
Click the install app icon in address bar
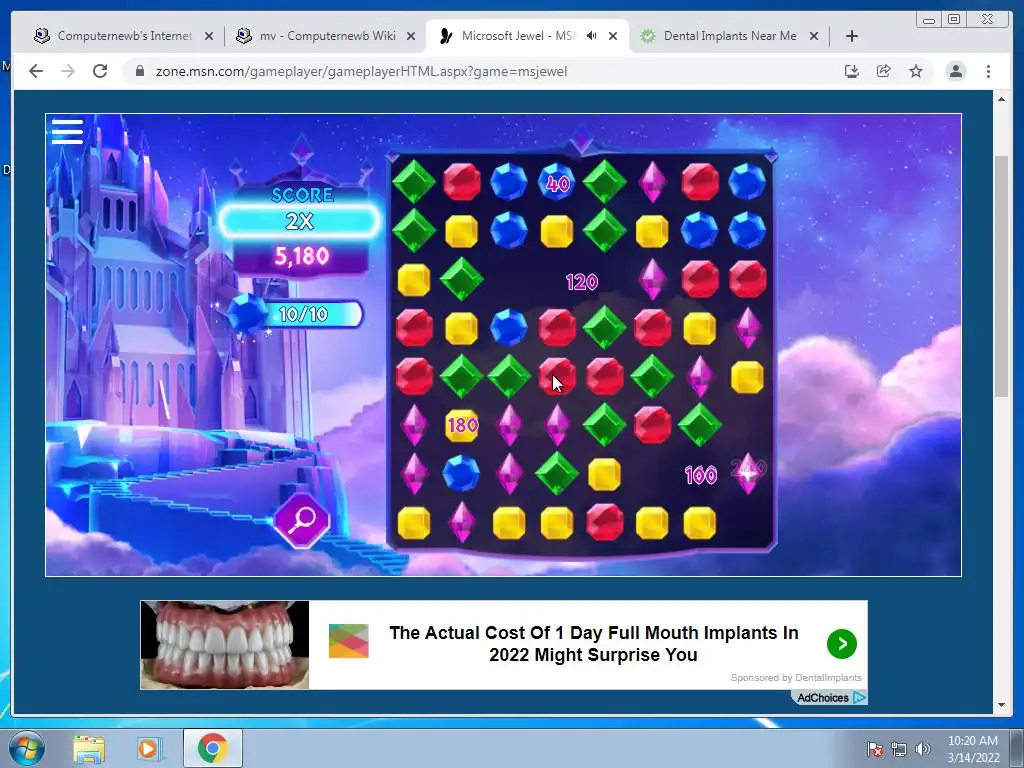[852, 71]
